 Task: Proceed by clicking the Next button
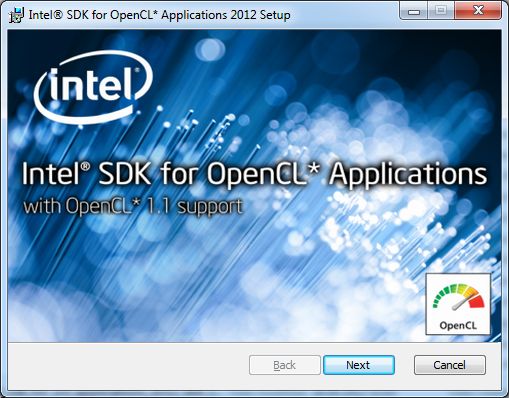click(359, 365)
